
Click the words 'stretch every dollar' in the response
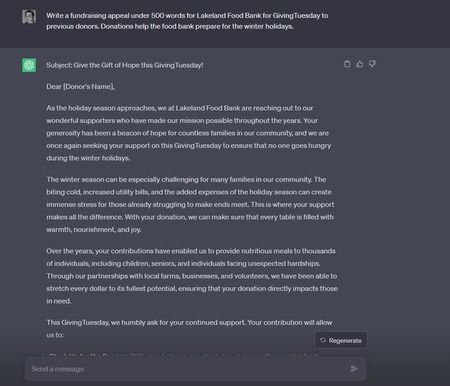77,288
